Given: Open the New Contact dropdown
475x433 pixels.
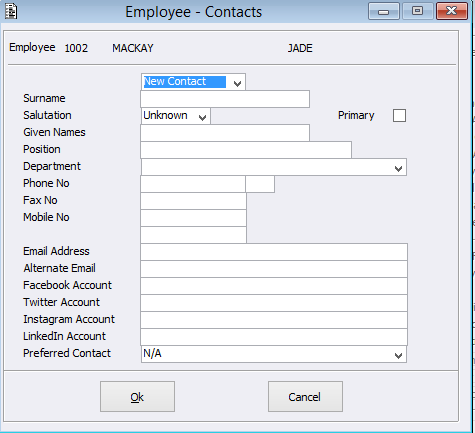Looking at the screenshot, I should pyautogui.click(x=193, y=82).
